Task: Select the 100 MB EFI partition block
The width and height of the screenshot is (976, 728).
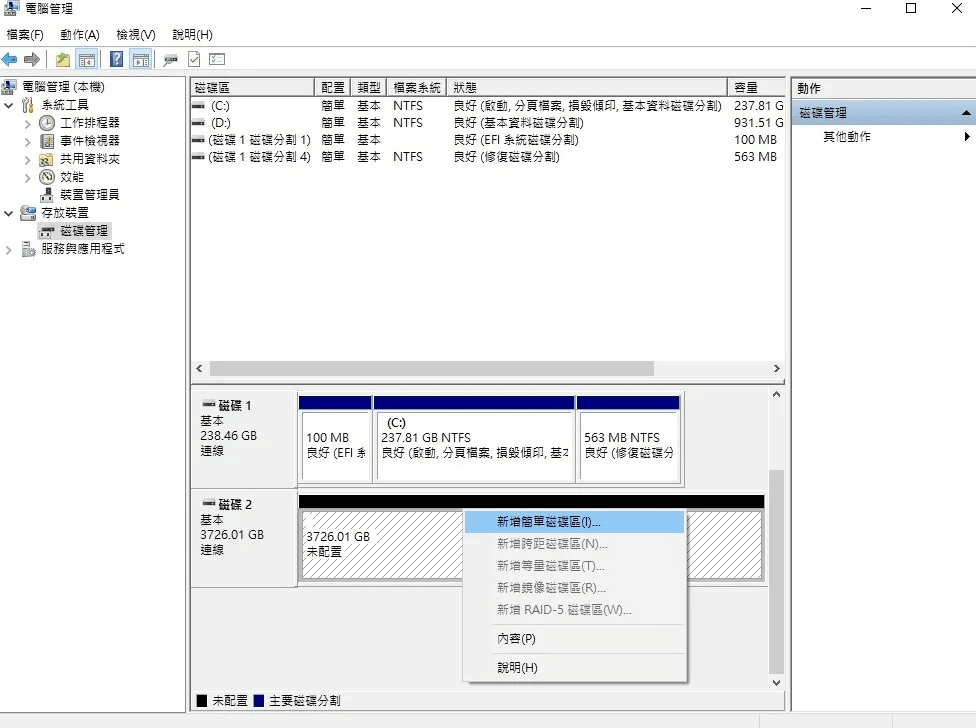Action: (x=335, y=439)
